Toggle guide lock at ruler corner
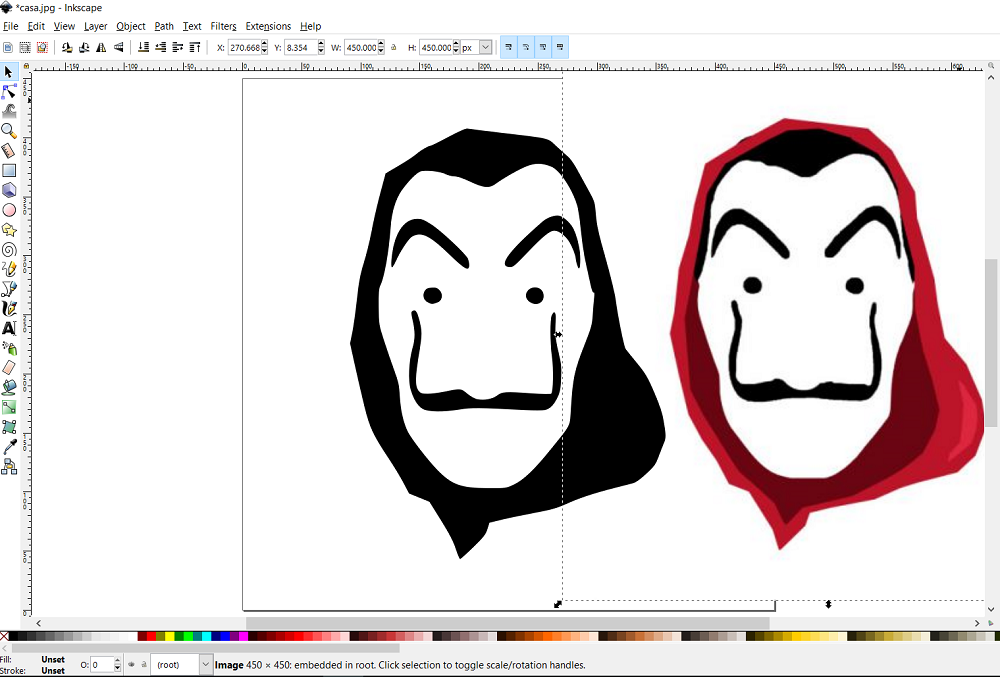 26,66
